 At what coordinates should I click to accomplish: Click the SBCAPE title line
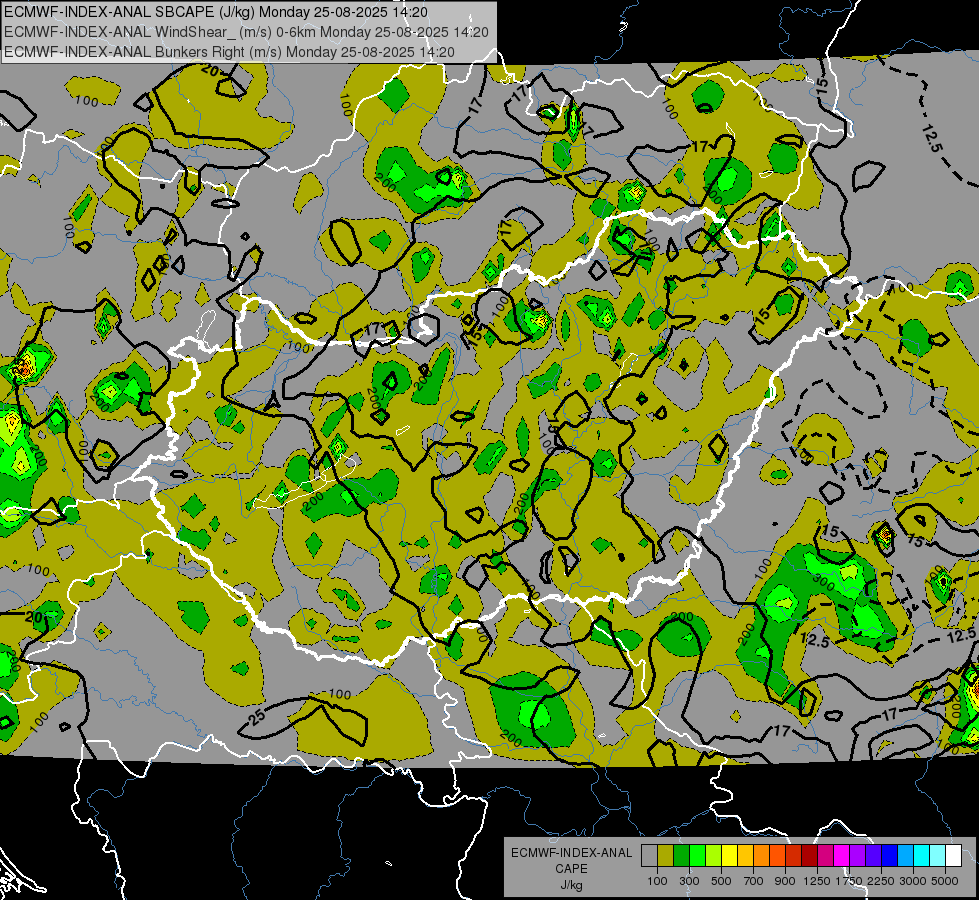216,12
